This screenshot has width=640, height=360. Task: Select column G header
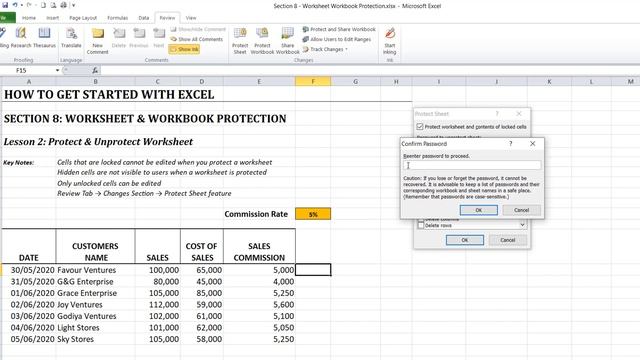pos(356,82)
